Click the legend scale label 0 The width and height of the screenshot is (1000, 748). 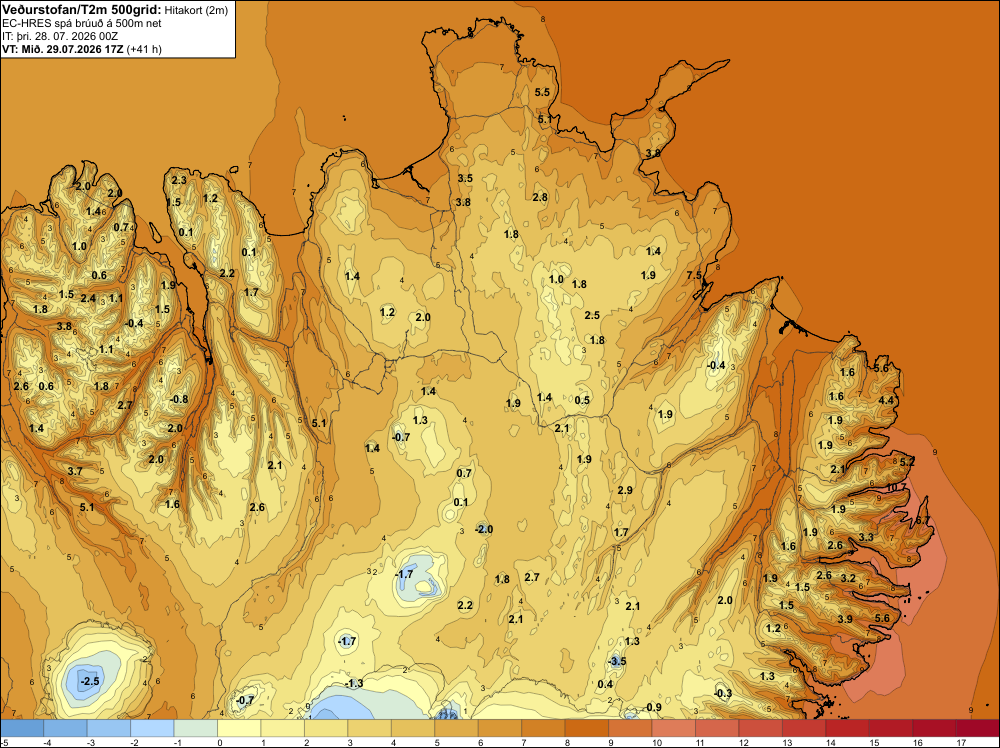[x=220, y=742]
